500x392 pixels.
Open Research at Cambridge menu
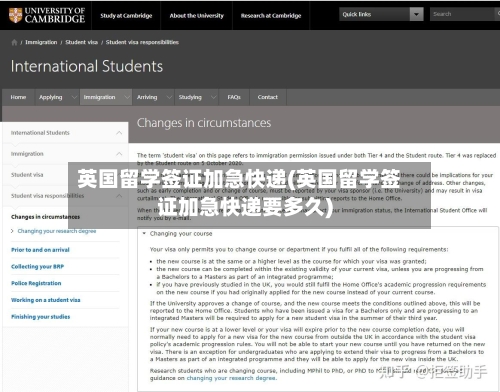pos(271,15)
